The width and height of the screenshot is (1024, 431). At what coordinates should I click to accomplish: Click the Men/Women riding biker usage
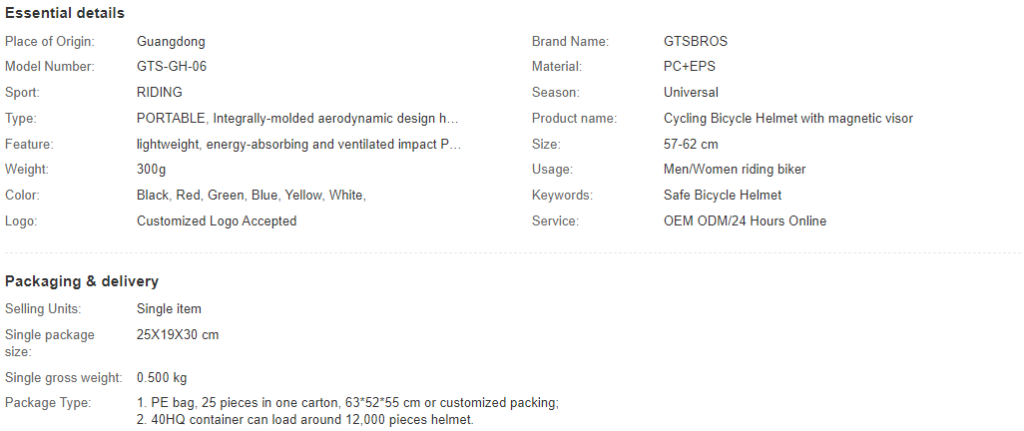(735, 170)
